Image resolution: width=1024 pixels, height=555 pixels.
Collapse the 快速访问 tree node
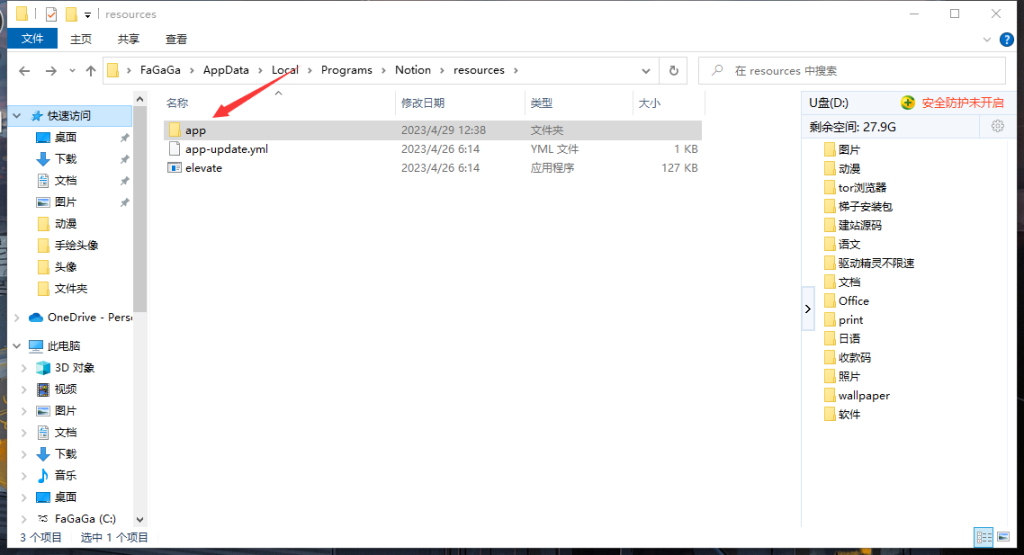[16, 116]
